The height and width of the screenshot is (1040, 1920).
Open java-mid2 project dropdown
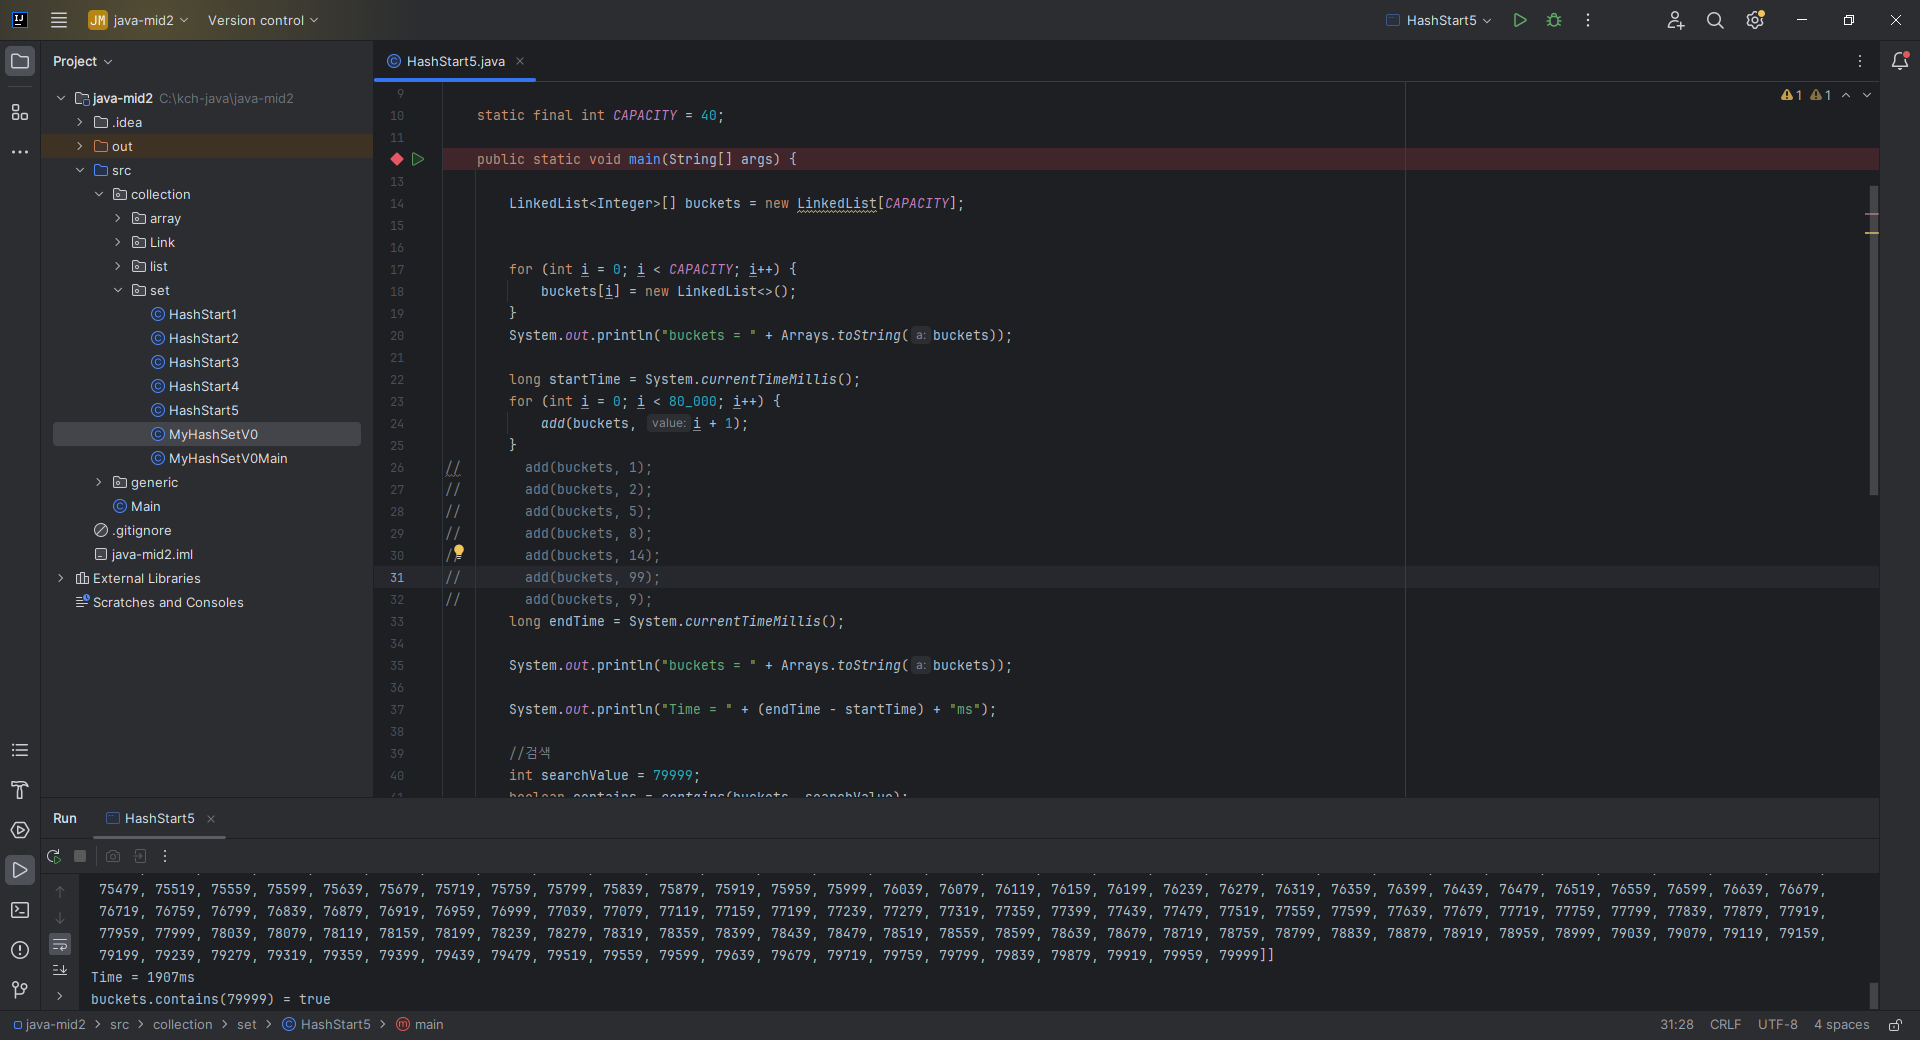139,20
